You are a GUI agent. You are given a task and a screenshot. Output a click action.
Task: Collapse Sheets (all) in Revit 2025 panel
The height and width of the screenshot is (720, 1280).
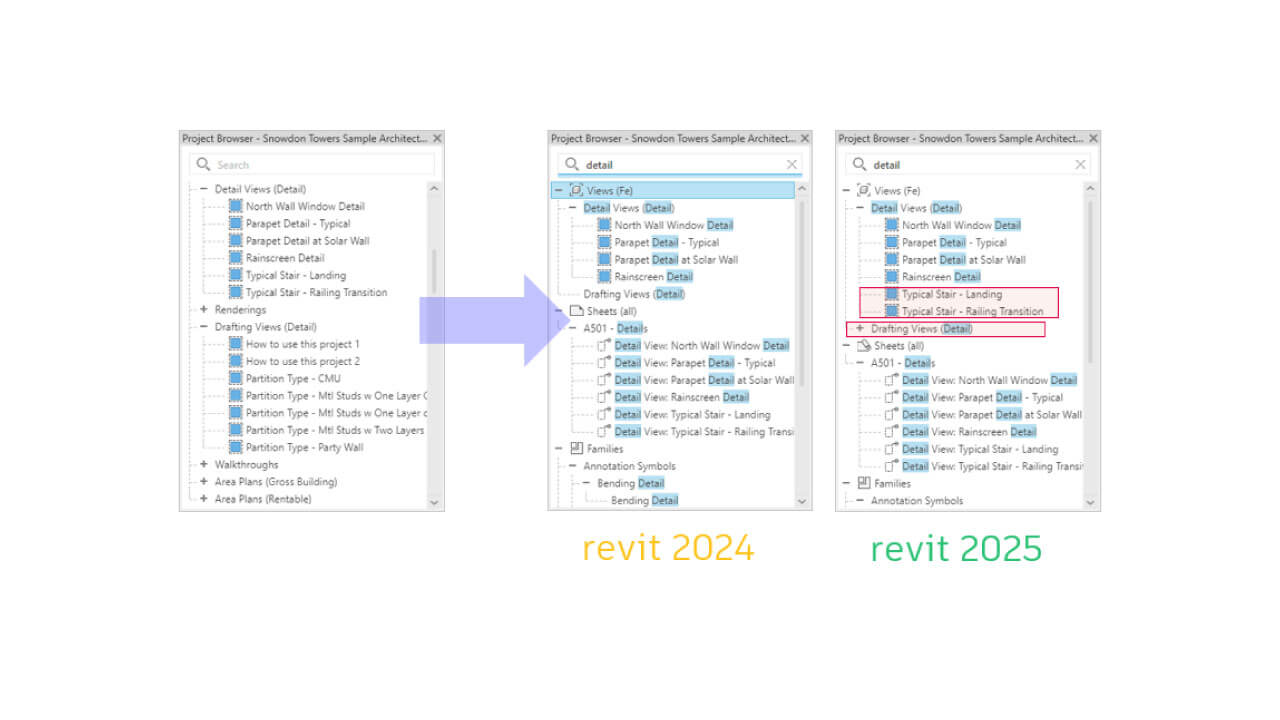tap(846, 345)
